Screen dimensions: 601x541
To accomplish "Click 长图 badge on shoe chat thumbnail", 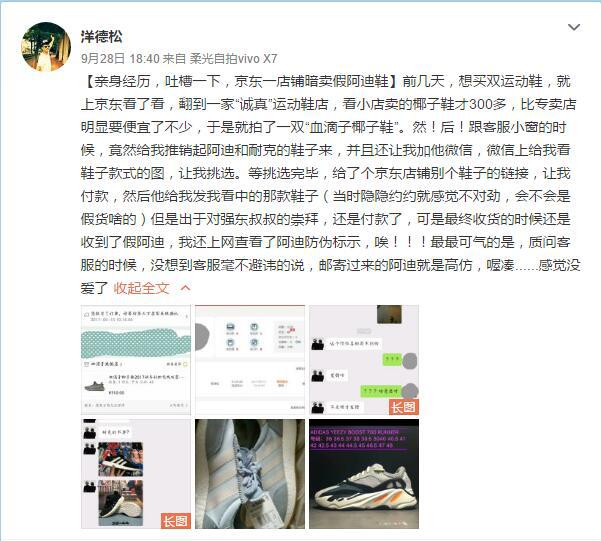I will [x=176, y=521].
